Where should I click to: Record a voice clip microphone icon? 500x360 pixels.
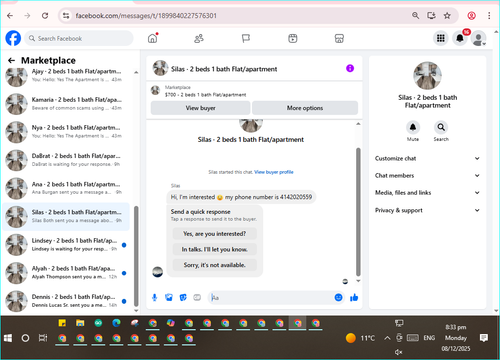tap(155, 297)
